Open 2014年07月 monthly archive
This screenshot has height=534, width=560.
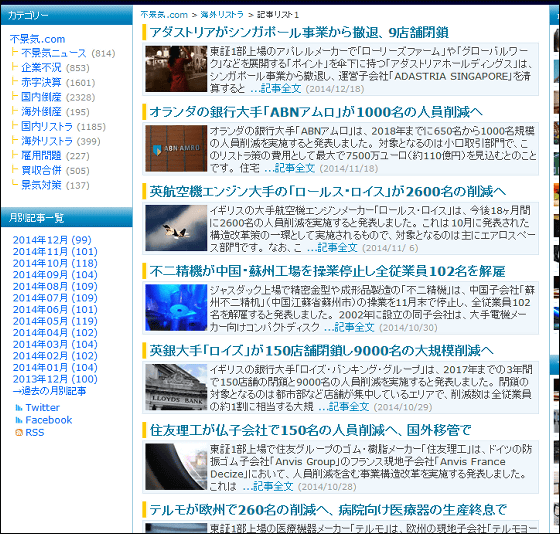coord(55,298)
